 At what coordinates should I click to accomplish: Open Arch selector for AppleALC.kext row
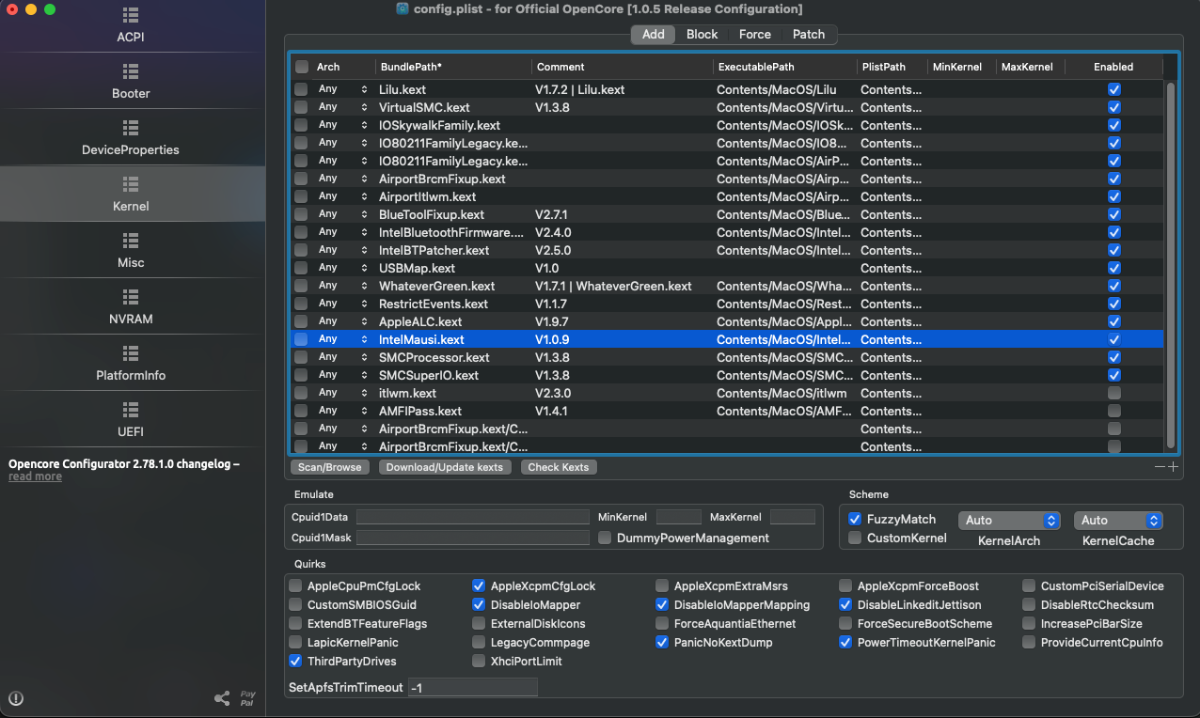[x=343, y=322]
